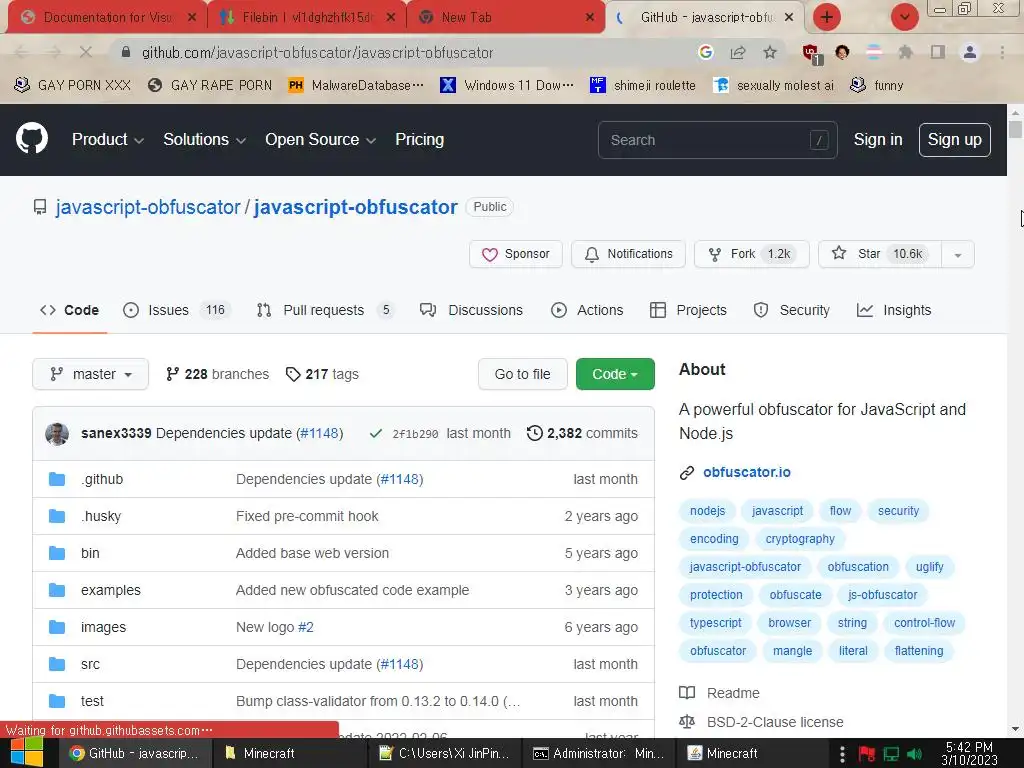Click the Readme book icon
Screen dimensions: 1024x768
tap(687, 693)
